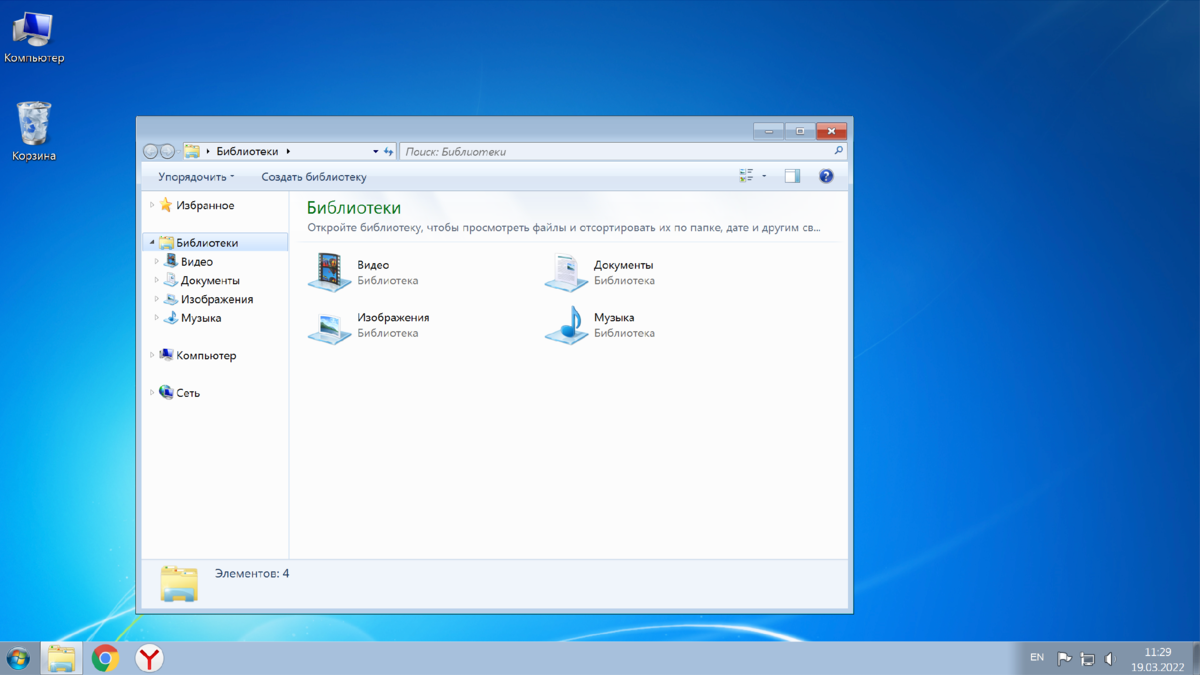Click Explorer icon in the taskbar
1200x675 pixels.
[x=62, y=658]
